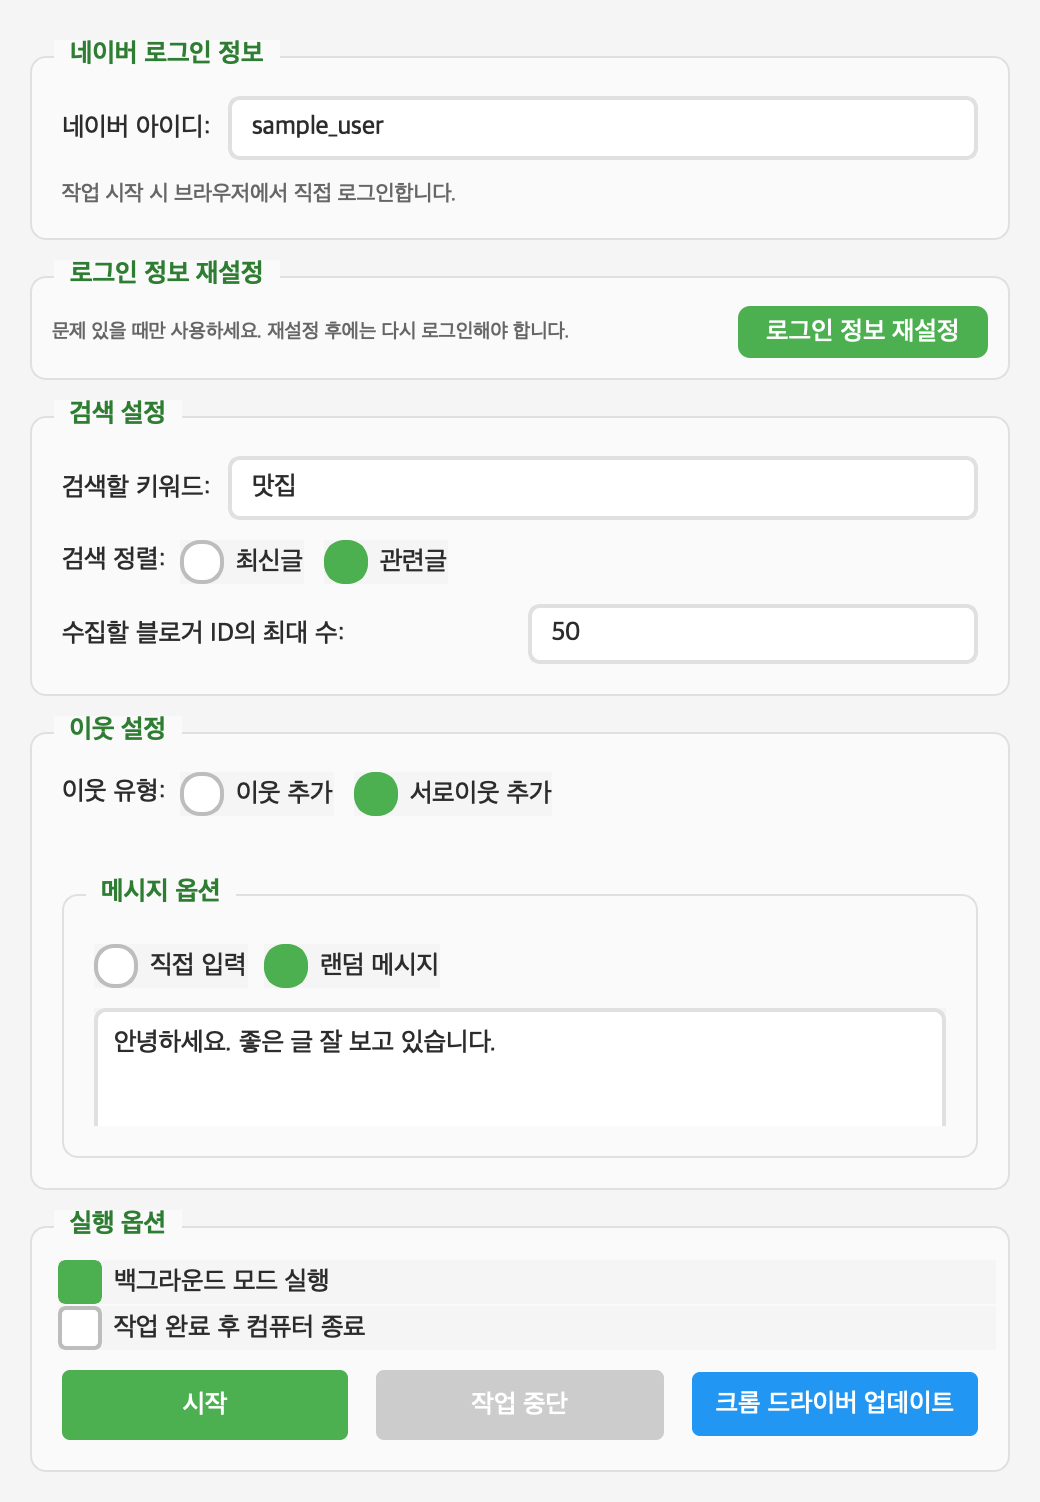Select 직접 입력 message option
1040x1502 pixels.
tap(115, 965)
